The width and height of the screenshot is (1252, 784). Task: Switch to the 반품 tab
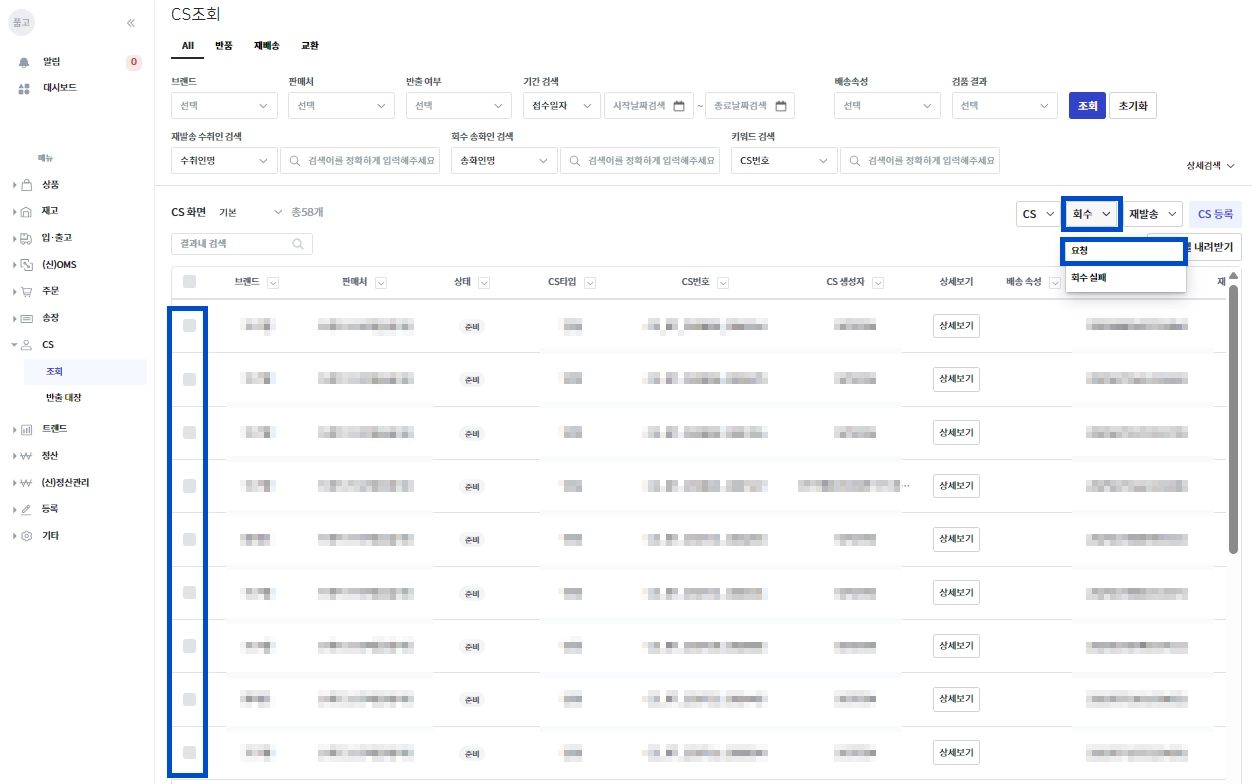click(x=224, y=46)
